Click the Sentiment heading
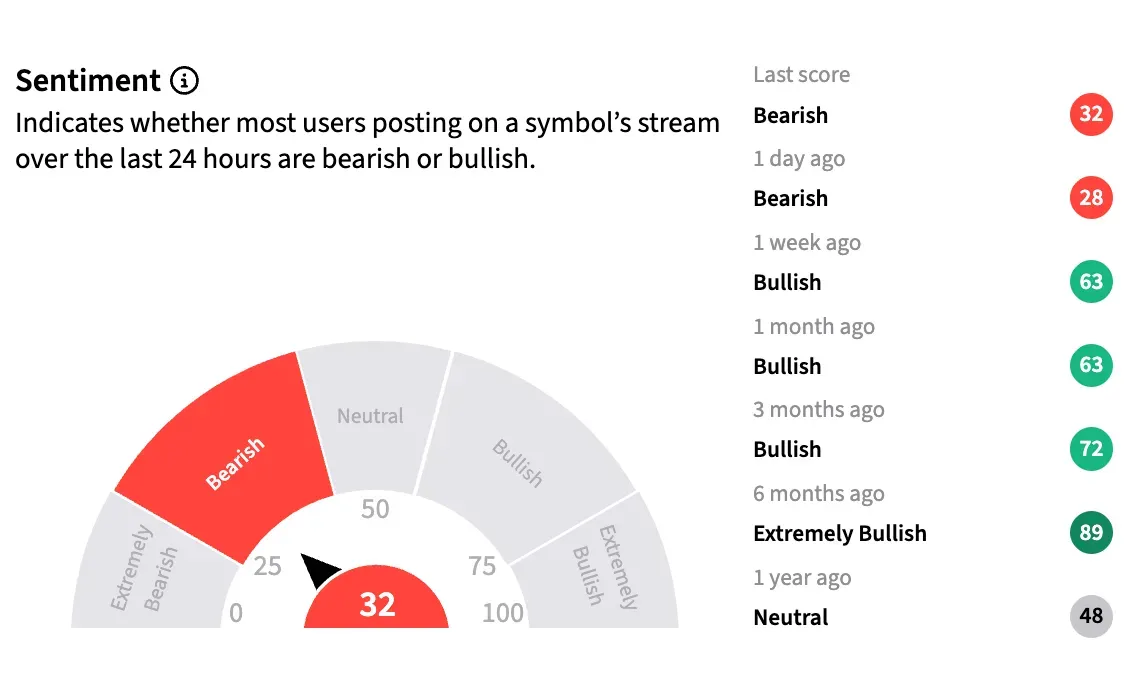The image size is (1138, 674). click(88, 80)
